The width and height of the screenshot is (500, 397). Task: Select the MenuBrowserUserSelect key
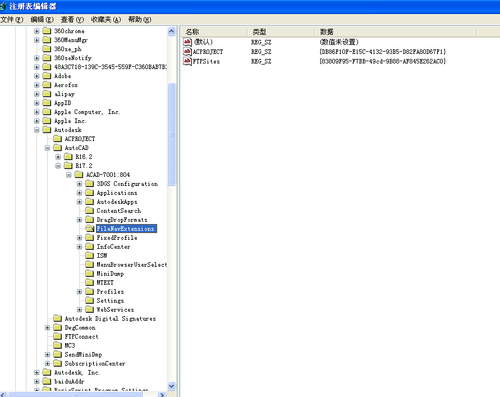click(x=132, y=265)
